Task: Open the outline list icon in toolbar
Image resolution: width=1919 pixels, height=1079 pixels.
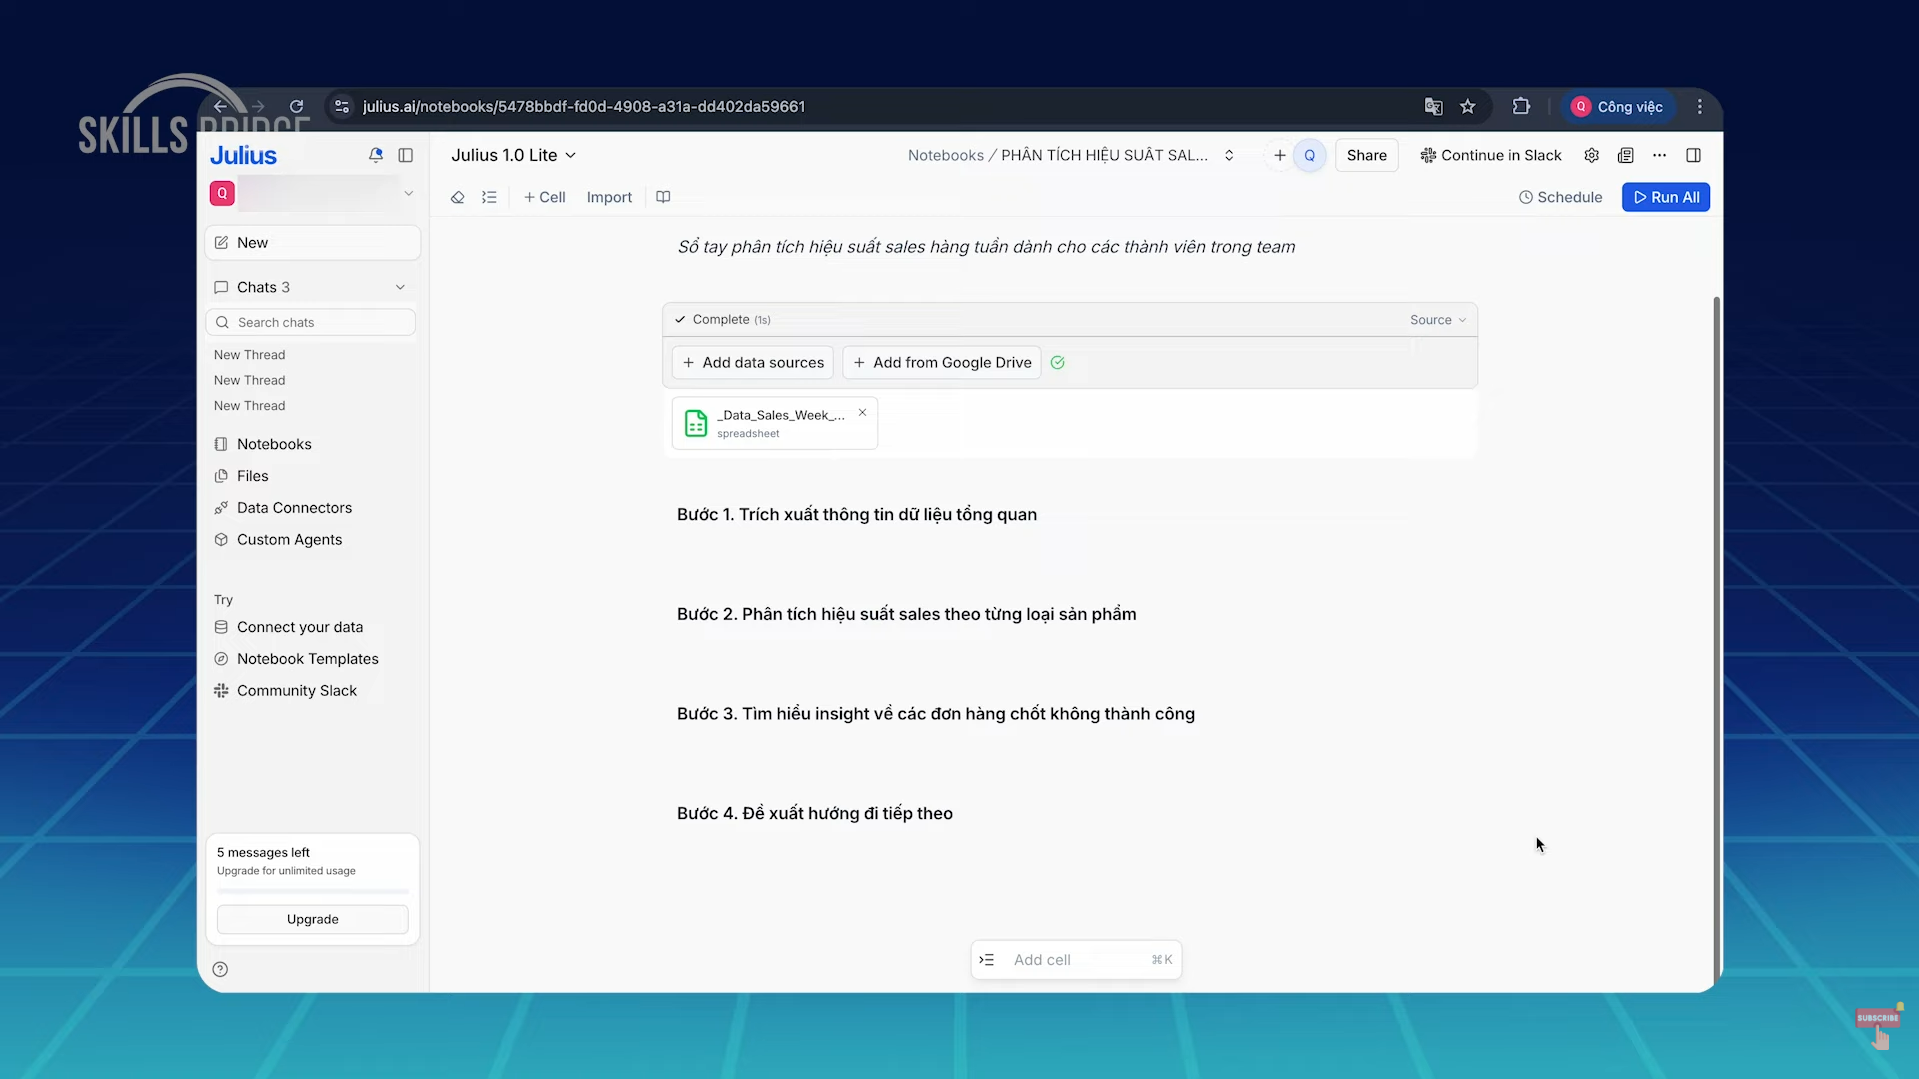Action: (x=489, y=197)
